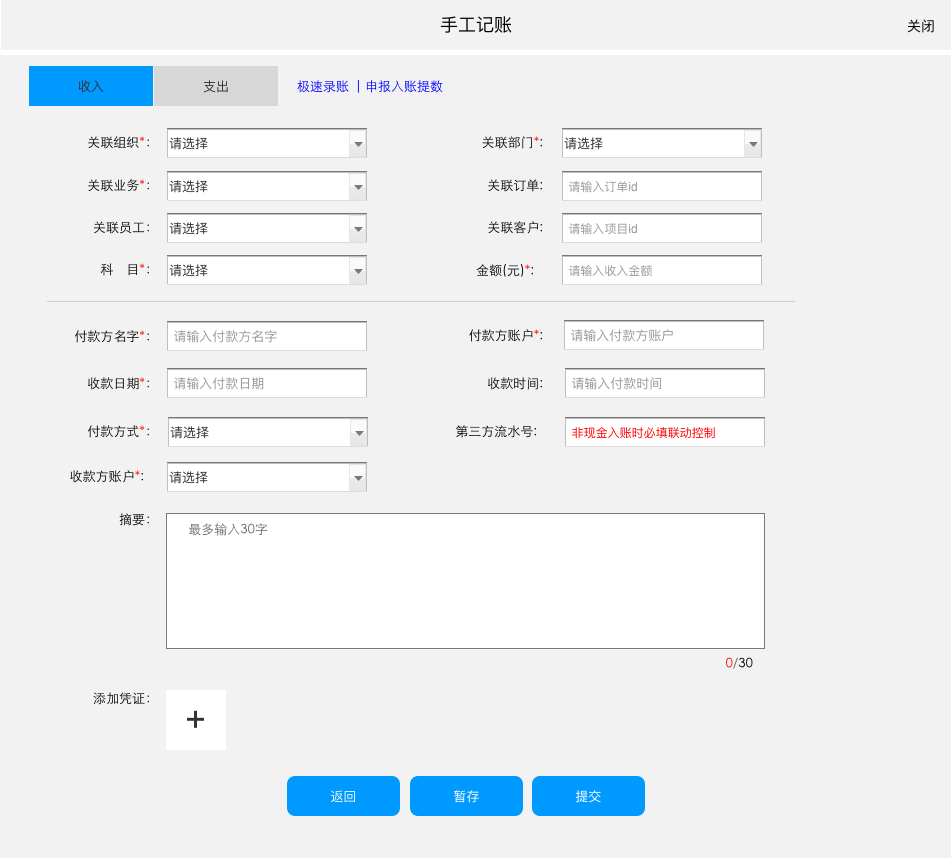951x858 pixels.
Task: Click the 返回 return button
Action: tap(343, 796)
